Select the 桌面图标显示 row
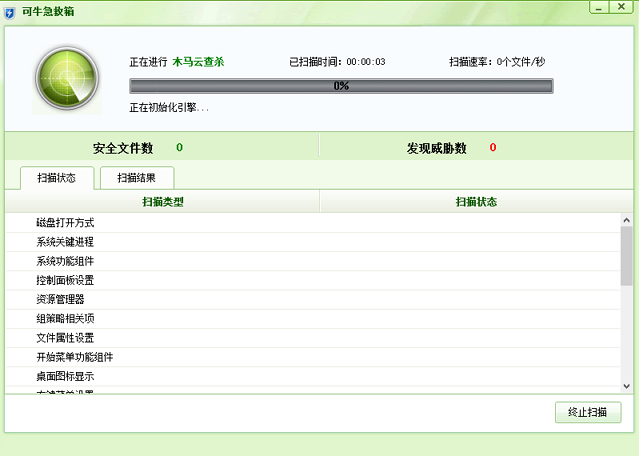Image resolution: width=639 pixels, height=456 pixels. click(313, 377)
